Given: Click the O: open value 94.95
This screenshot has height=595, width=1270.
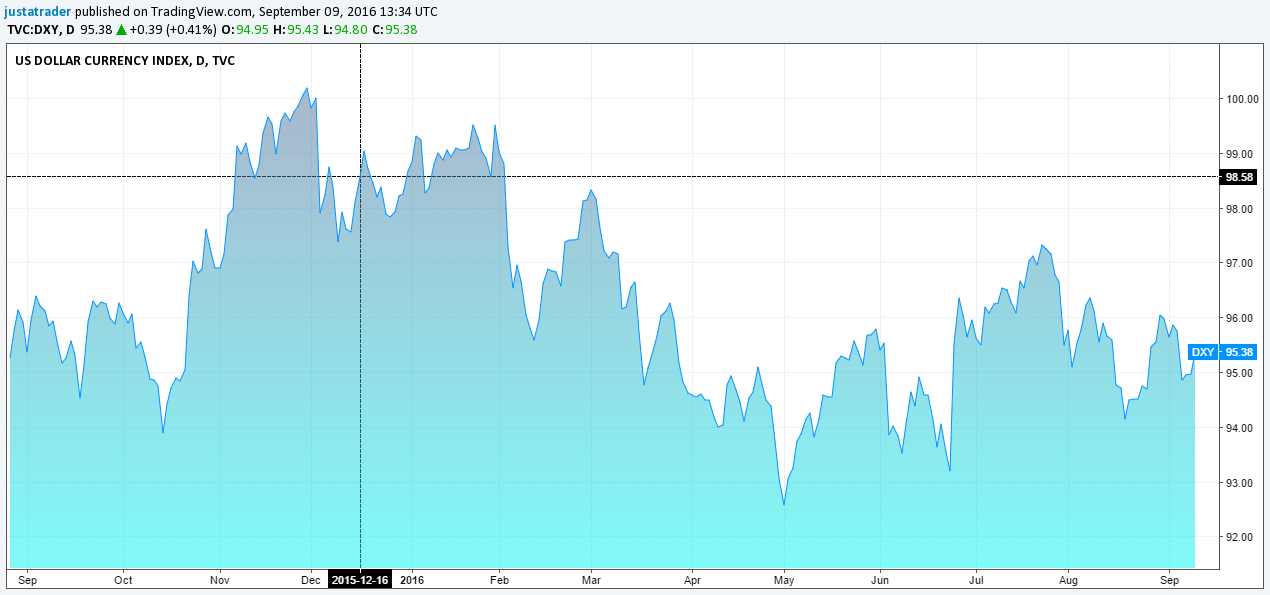Looking at the screenshot, I should click(247, 29).
